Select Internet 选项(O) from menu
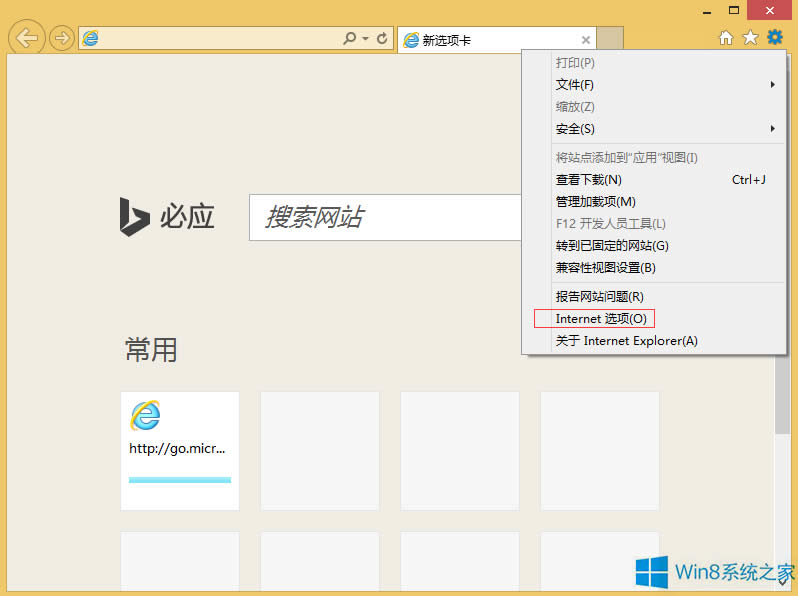798x596 pixels. (601, 319)
